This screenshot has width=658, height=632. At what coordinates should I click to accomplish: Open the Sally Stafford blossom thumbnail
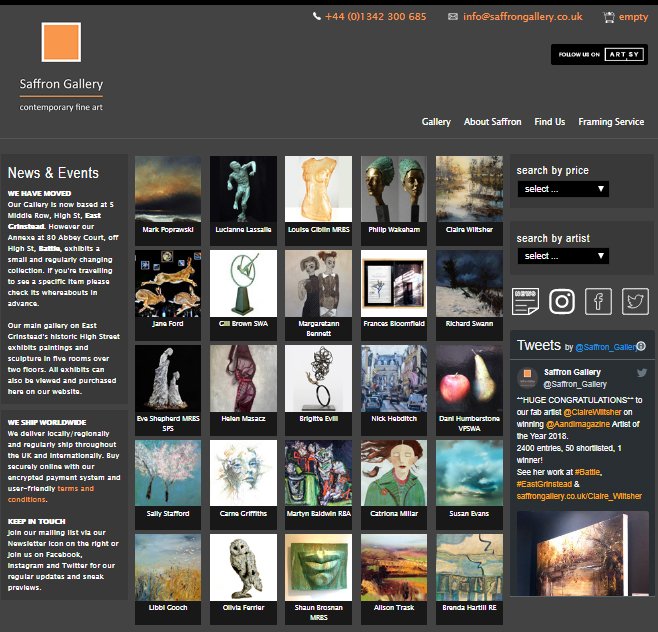coord(168,473)
